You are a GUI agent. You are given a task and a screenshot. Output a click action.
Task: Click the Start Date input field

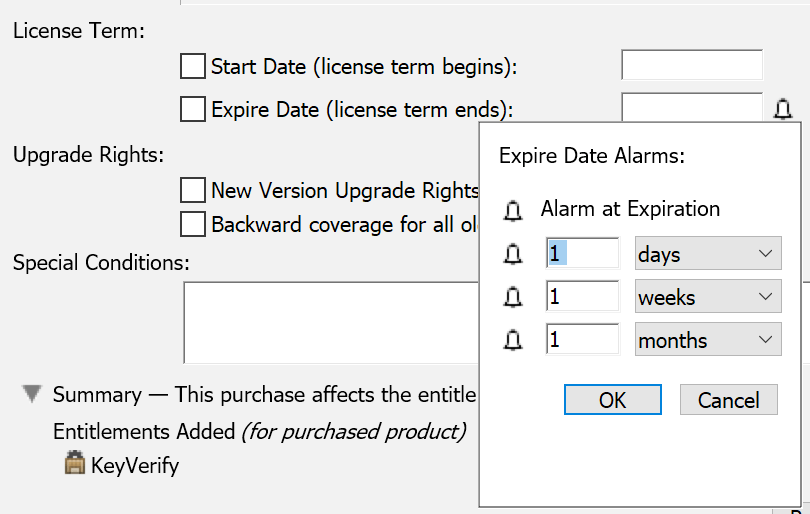click(691, 65)
